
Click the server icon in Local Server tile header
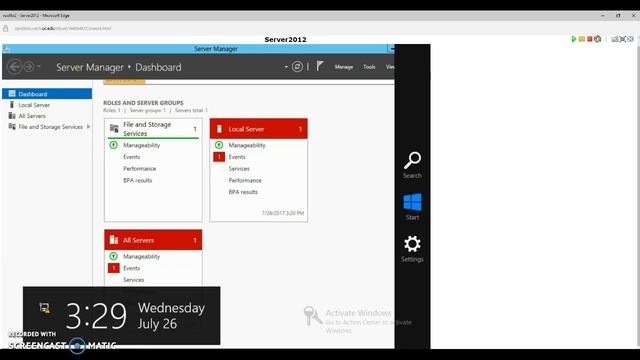[219, 129]
